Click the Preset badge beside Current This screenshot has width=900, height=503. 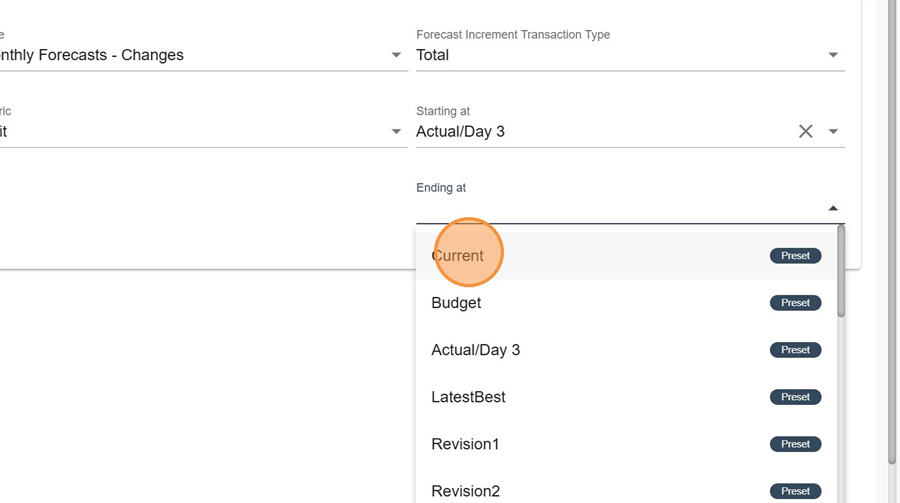(x=795, y=256)
